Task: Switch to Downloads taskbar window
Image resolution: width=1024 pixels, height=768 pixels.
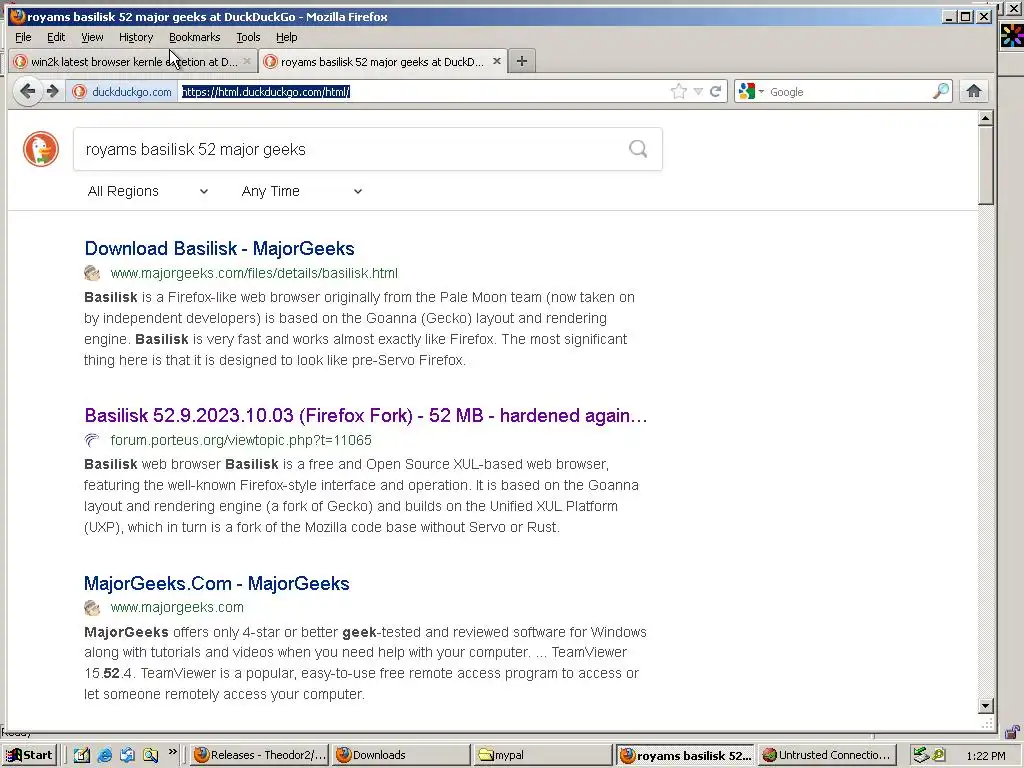Action: coord(401,755)
